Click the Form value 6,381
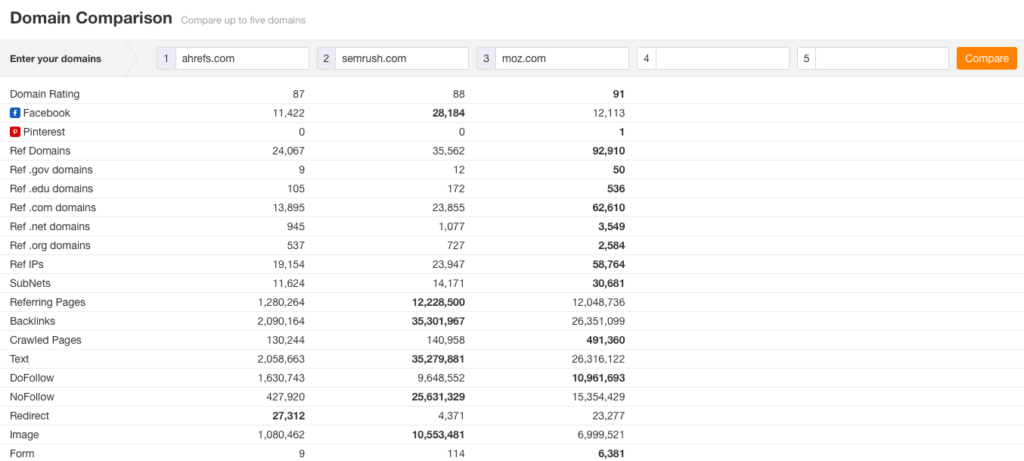This screenshot has height=461, width=1024. (611, 454)
